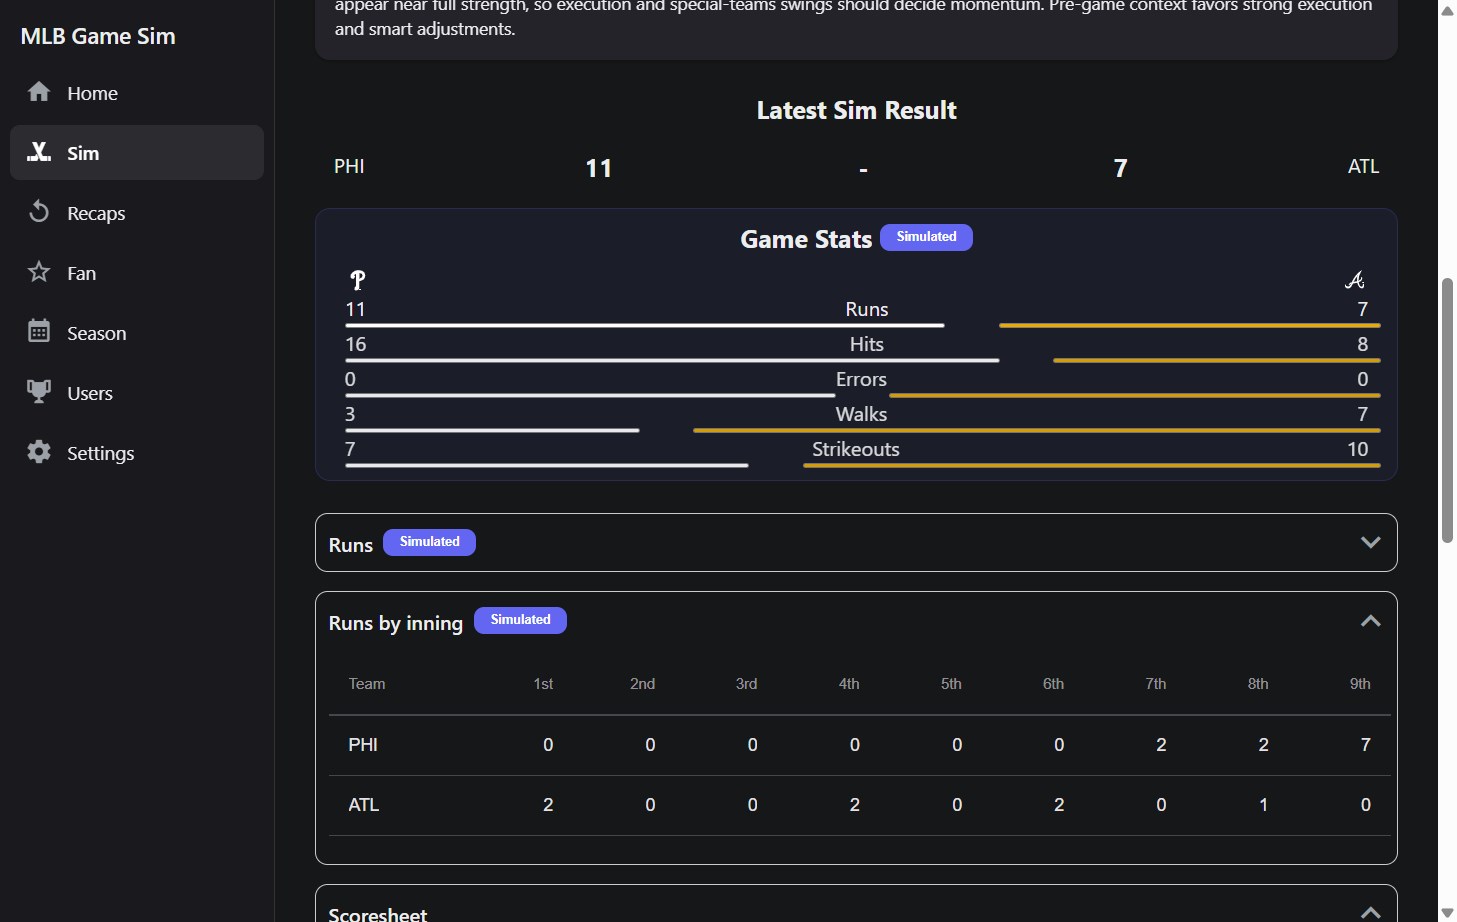Navigate to Users page
The width and height of the screenshot is (1457, 922).
137,393
